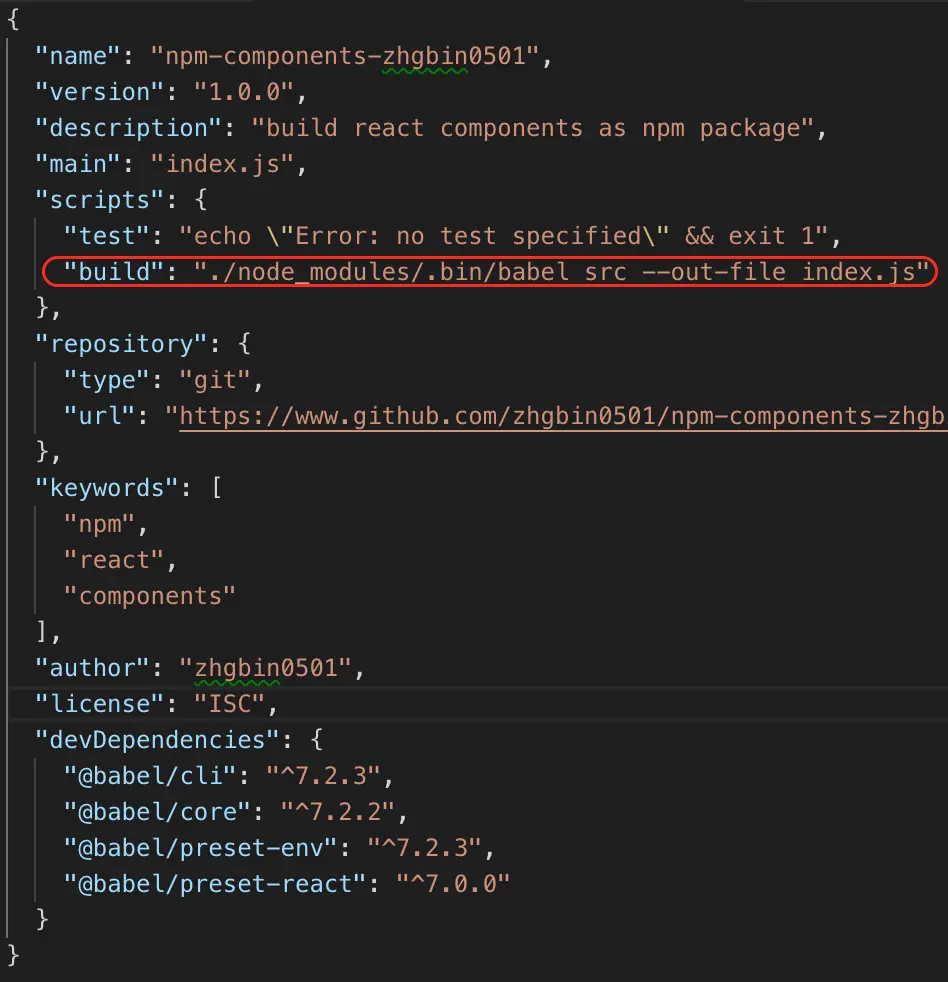948x982 pixels.
Task: Click the "devDependencies" key
Action: point(157,740)
